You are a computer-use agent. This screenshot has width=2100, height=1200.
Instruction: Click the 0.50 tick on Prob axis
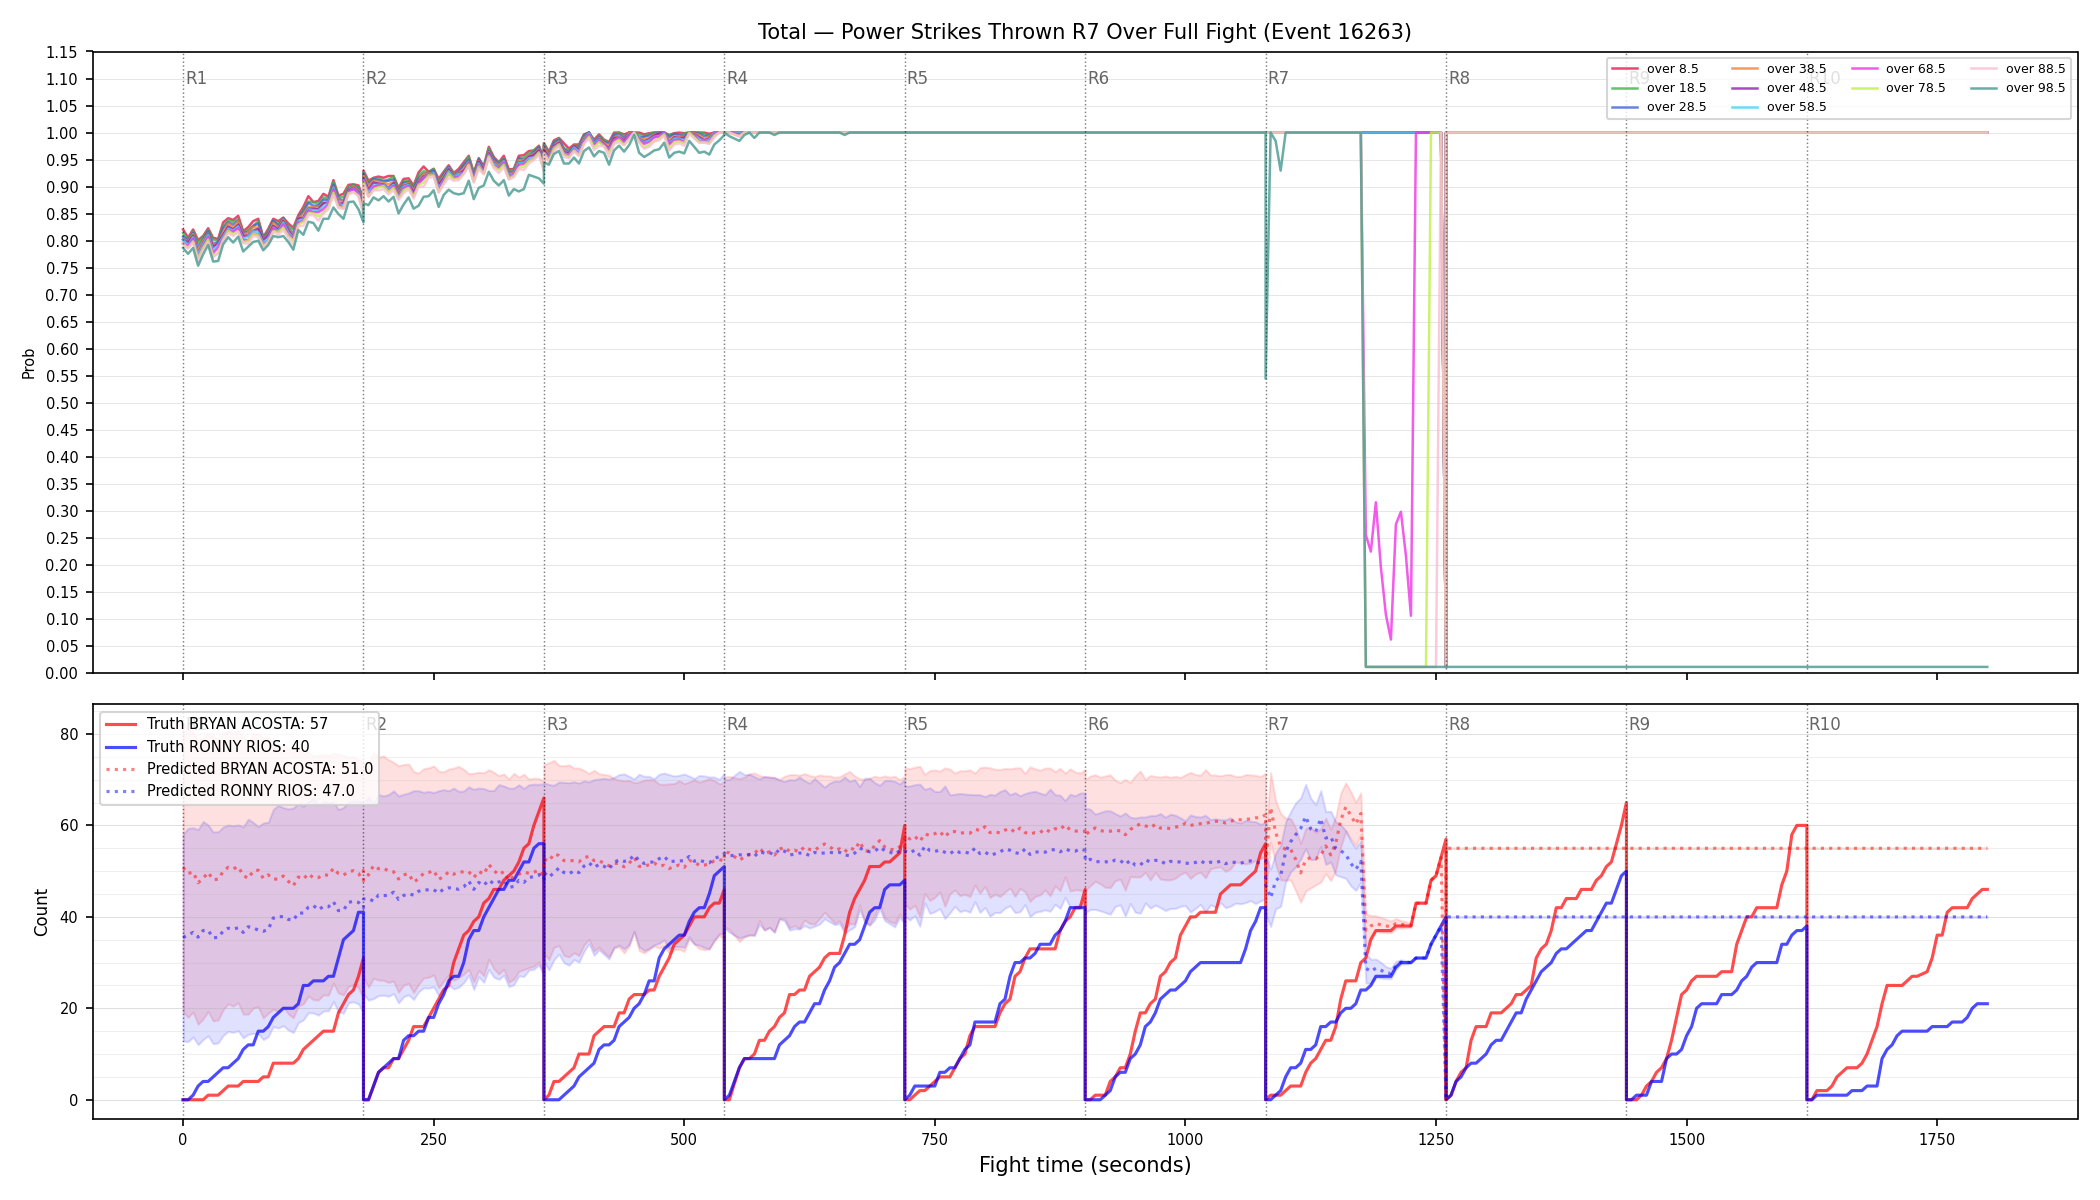click(x=62, y=403)
